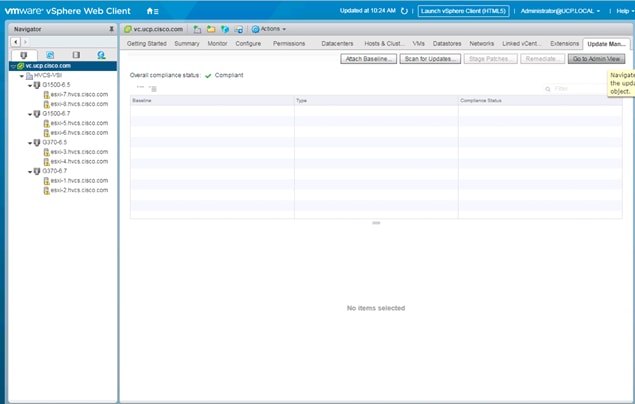The image size is (635, 404).
Task: Click the vCenter icon in the title bar
Action: pos(128,29)
